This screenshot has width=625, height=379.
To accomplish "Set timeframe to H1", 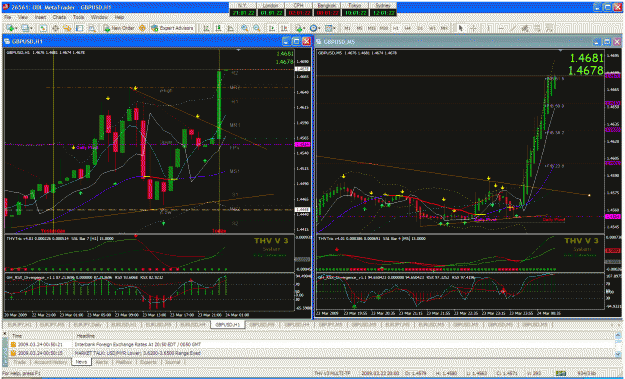I will [x=396, y=28].
